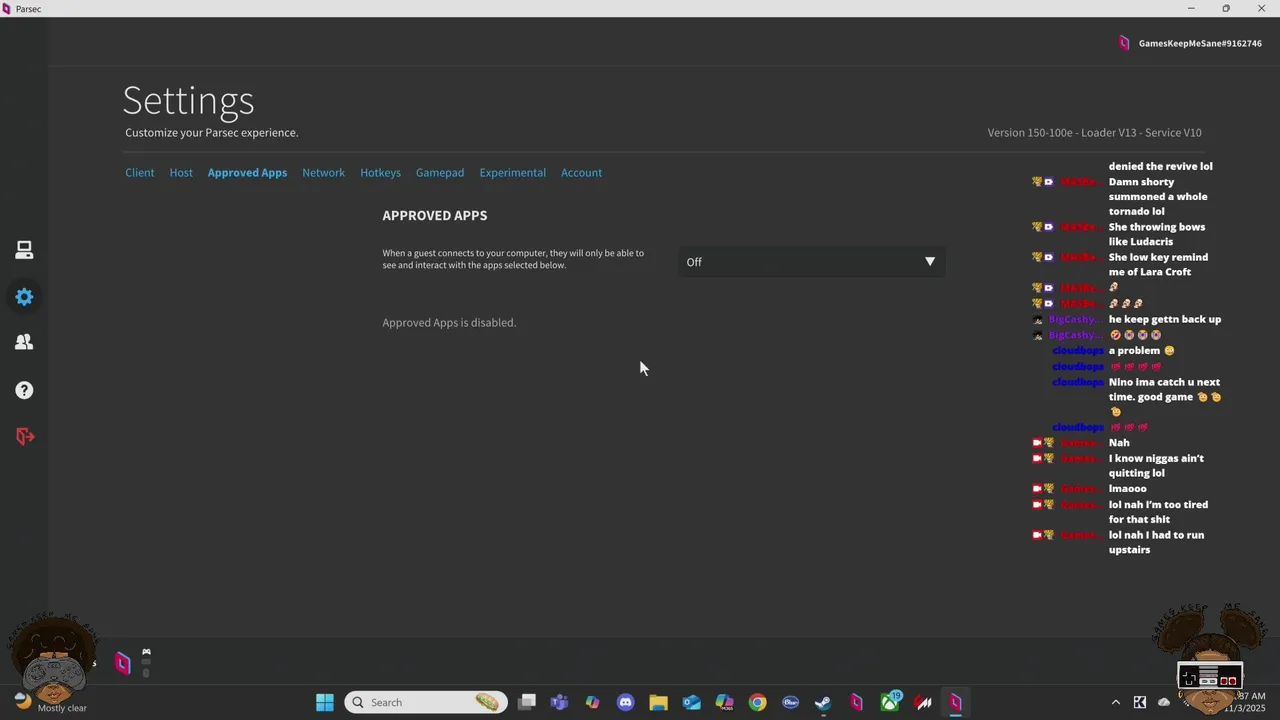Open Microsoft 365 app on taskbar
The width and height of the screenshot is (1280, 720).
coord(724,702)
